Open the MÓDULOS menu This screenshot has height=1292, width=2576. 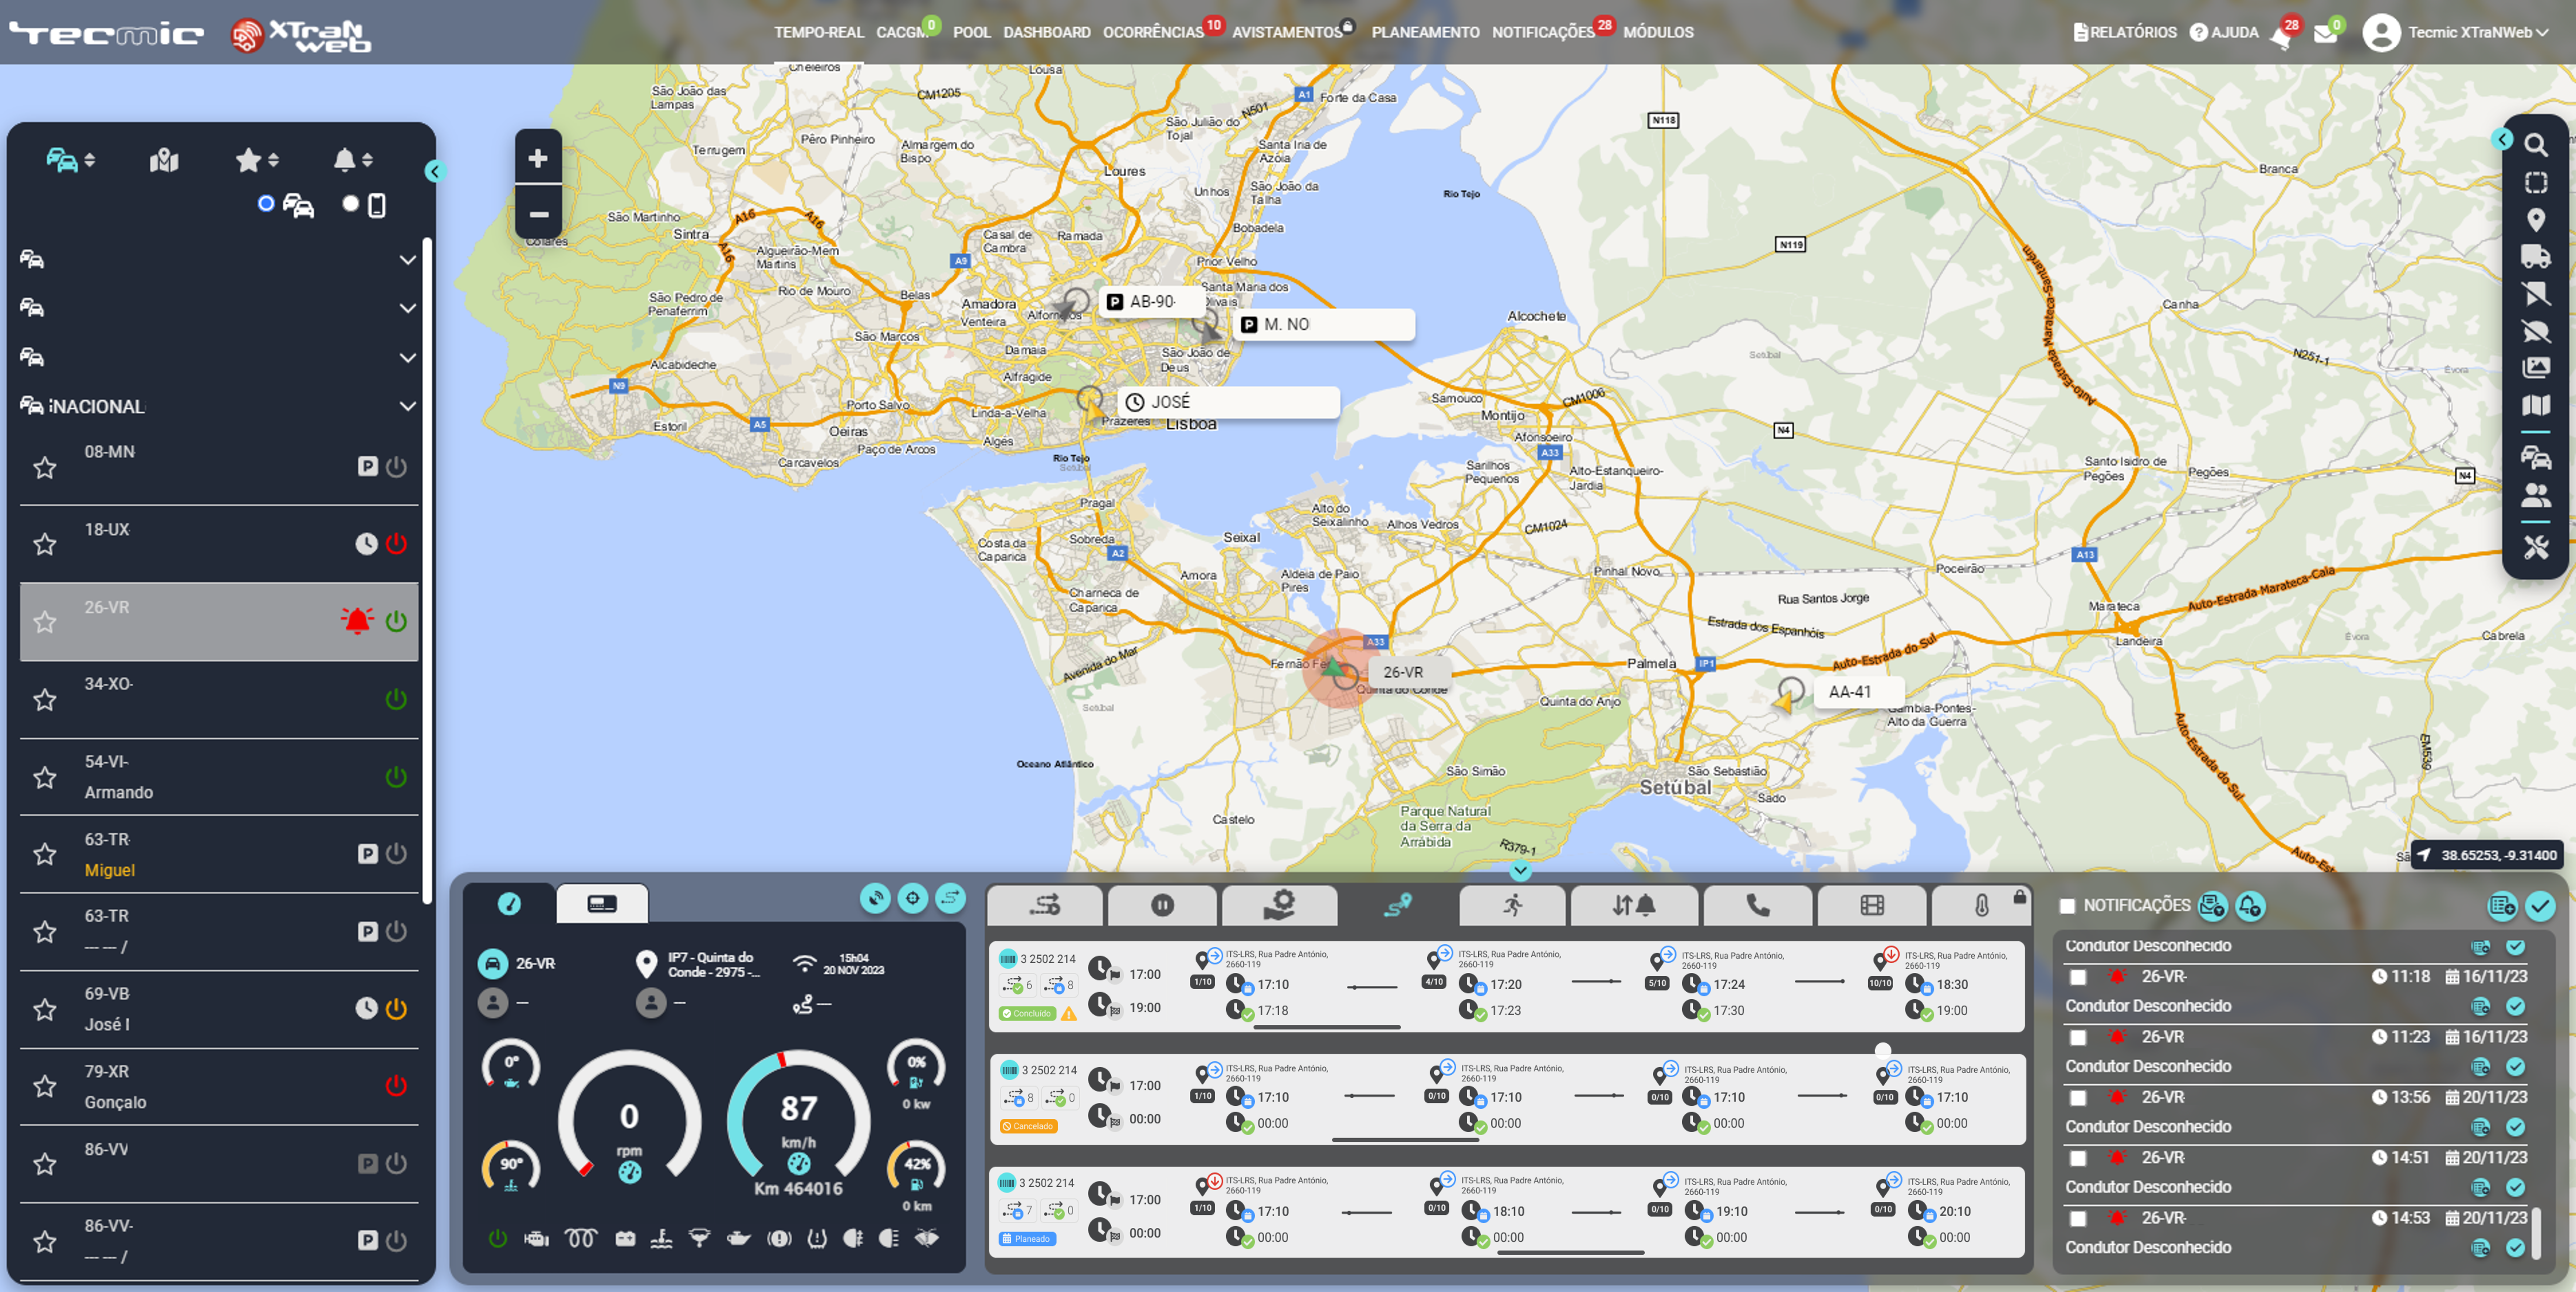(x=1658, y=32)
